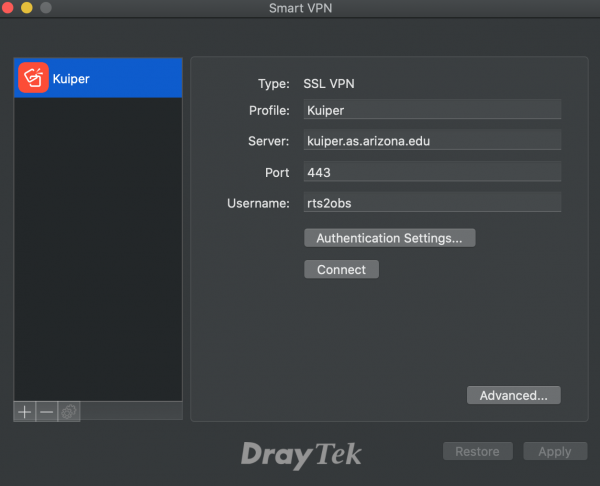600x486 pixels.
Task: Click the Profile name field
Action: (432, 109)
